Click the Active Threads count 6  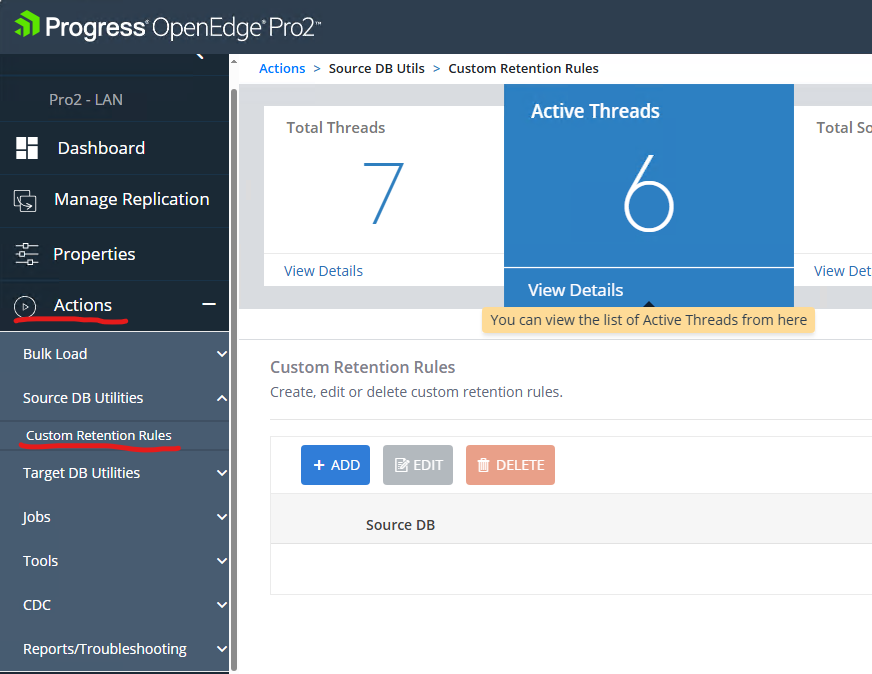648,194
